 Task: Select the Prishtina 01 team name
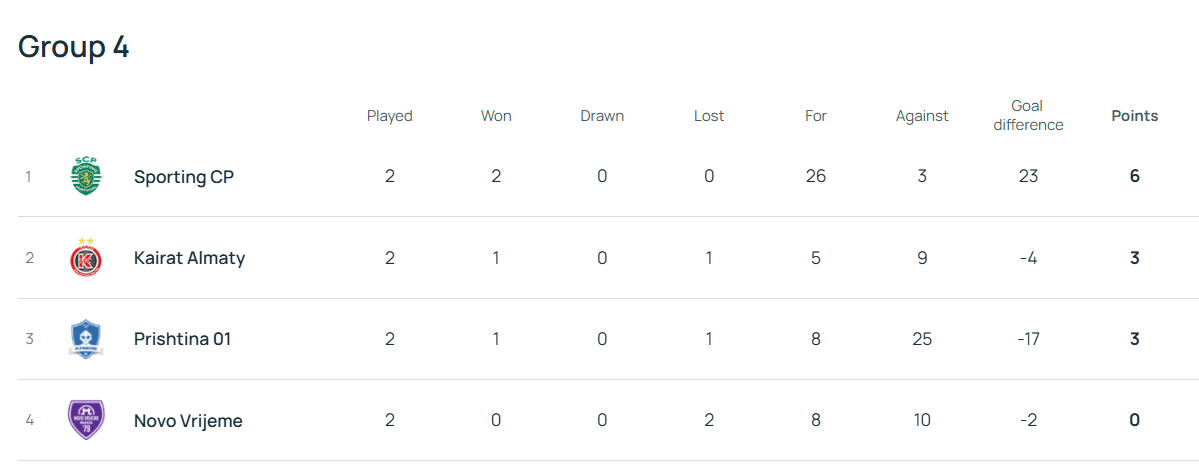[x=182, y=339]
